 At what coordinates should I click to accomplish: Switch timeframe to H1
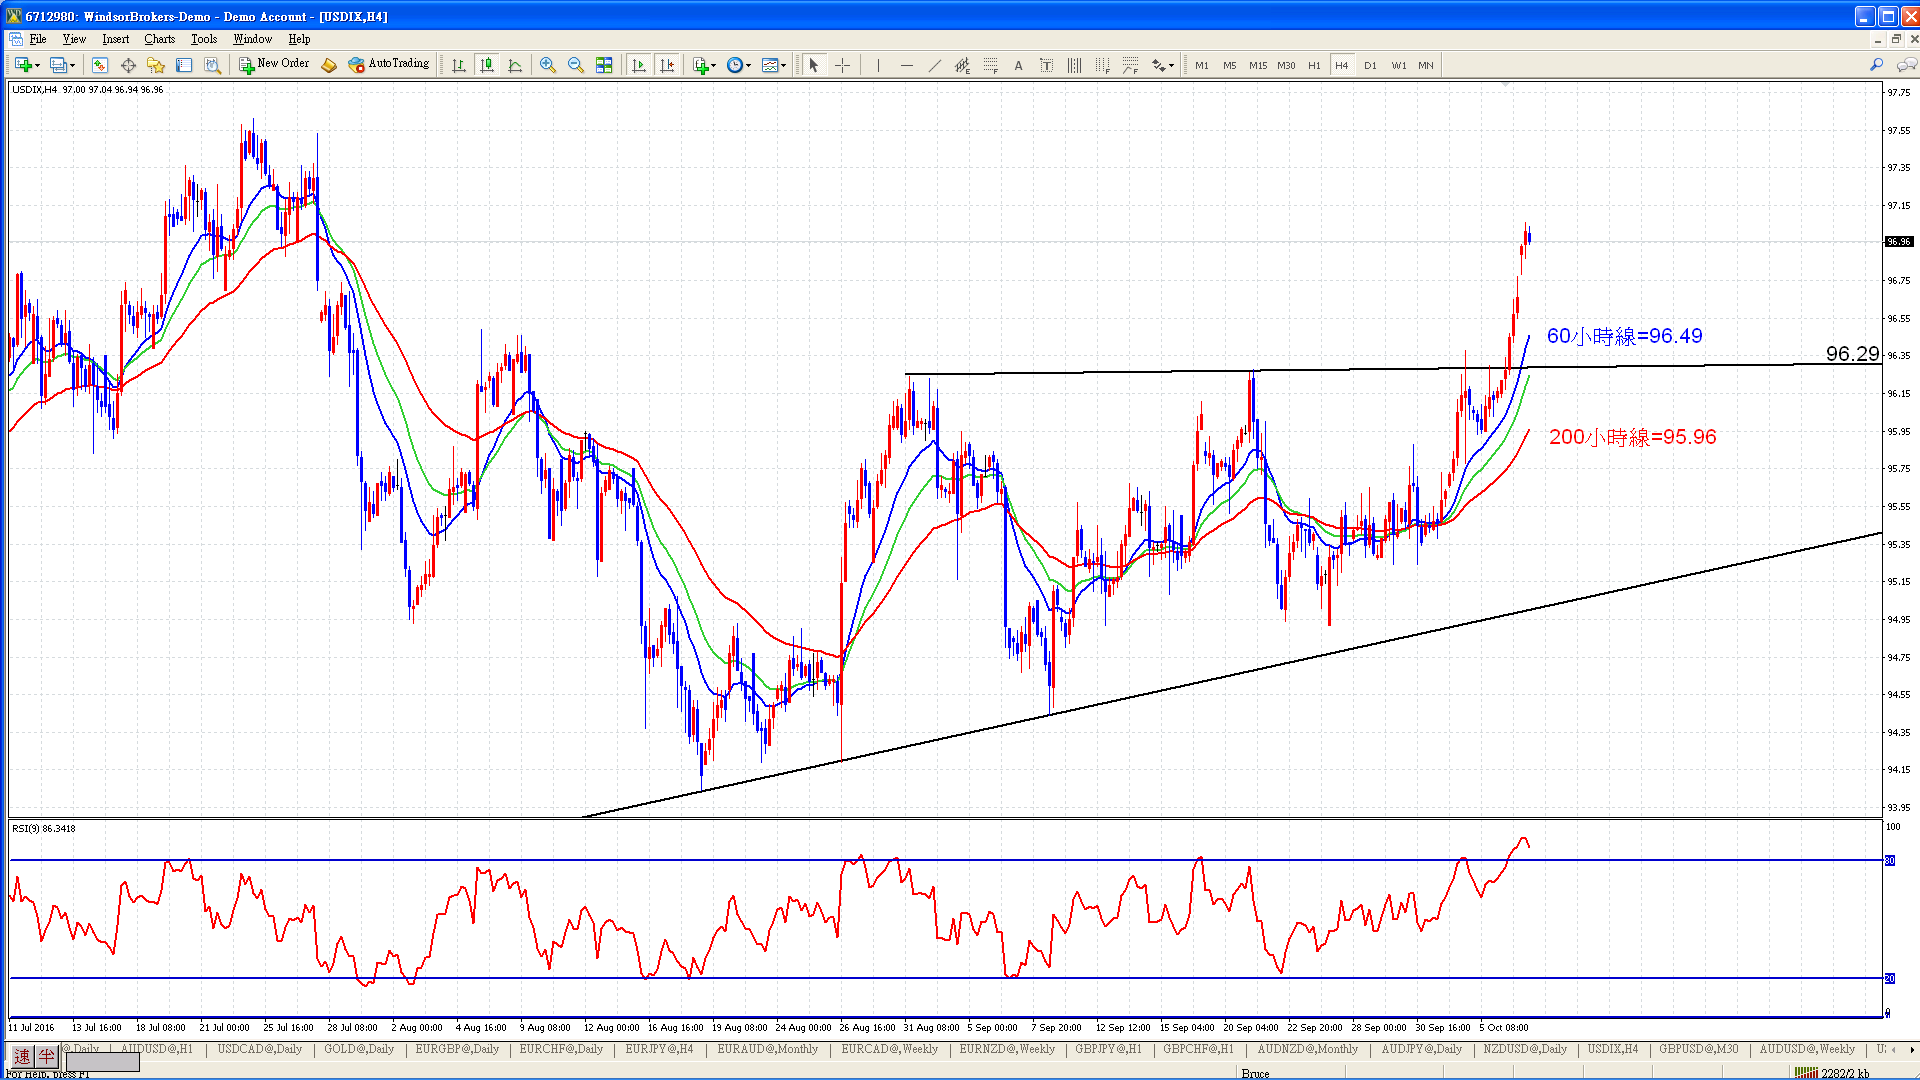tap(1314, 65)
